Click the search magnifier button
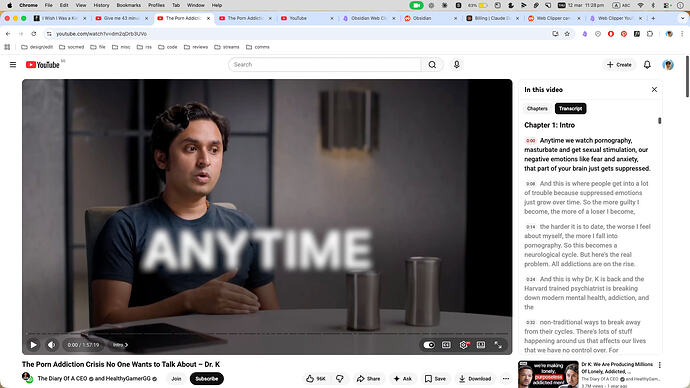Screen dimensions: 690x388 point(432,65)
